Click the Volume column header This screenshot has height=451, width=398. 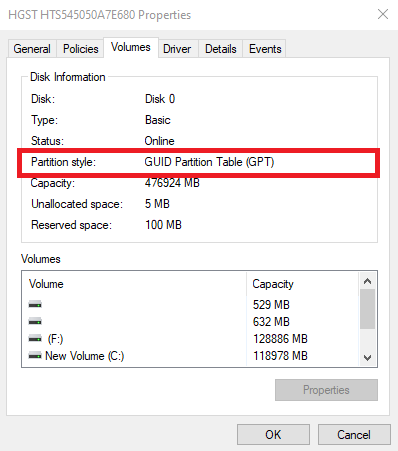tap(134, 284)
